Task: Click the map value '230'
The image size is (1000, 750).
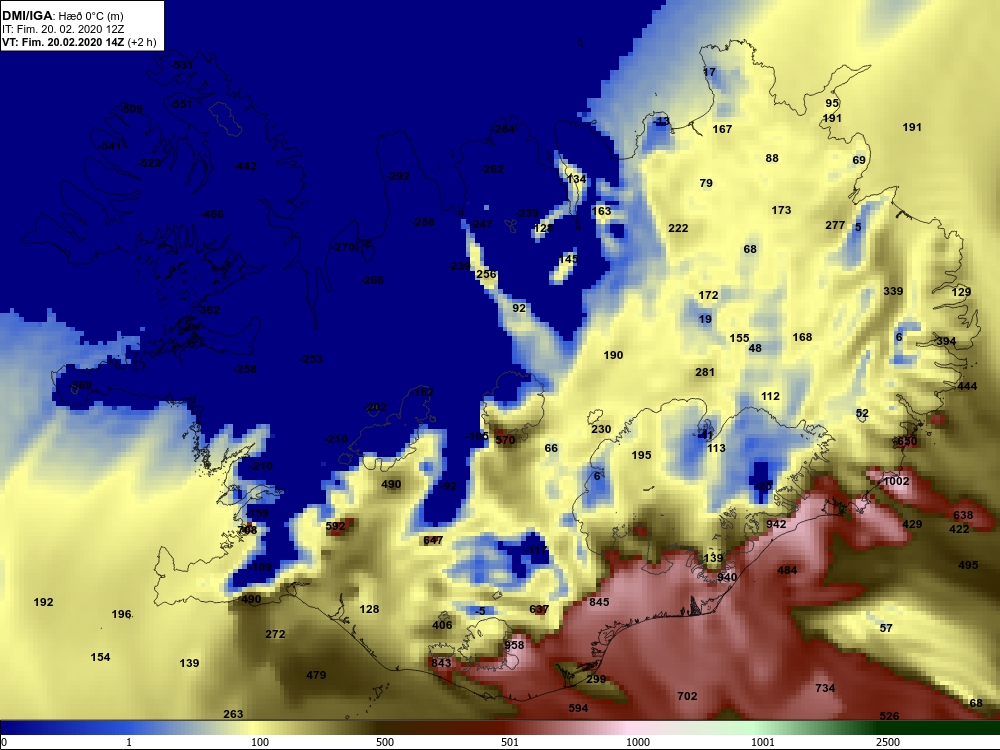Action: 601,429
